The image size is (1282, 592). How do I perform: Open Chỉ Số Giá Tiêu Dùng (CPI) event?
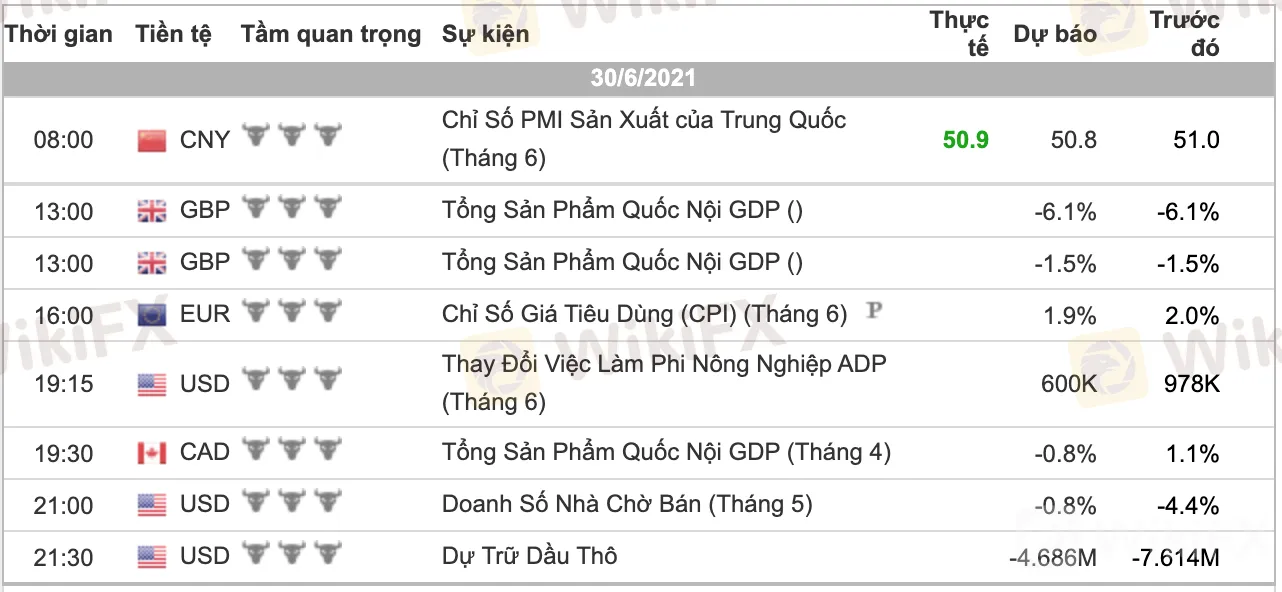coord(644,314)
